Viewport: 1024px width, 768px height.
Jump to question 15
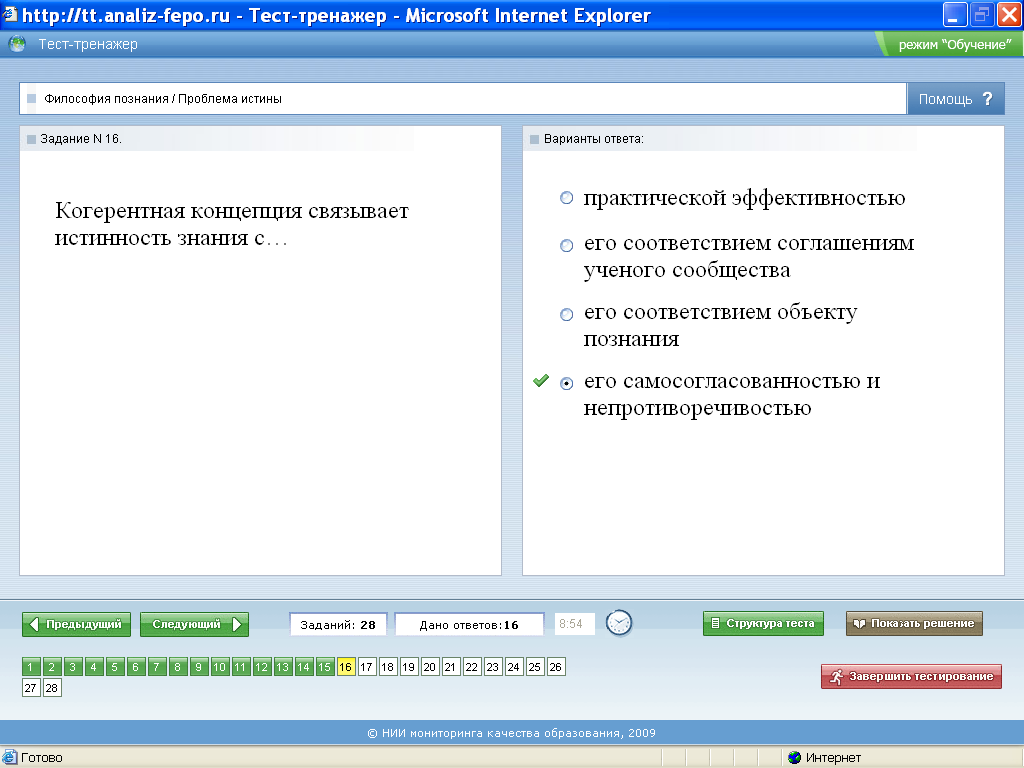[x=325, y=667]
